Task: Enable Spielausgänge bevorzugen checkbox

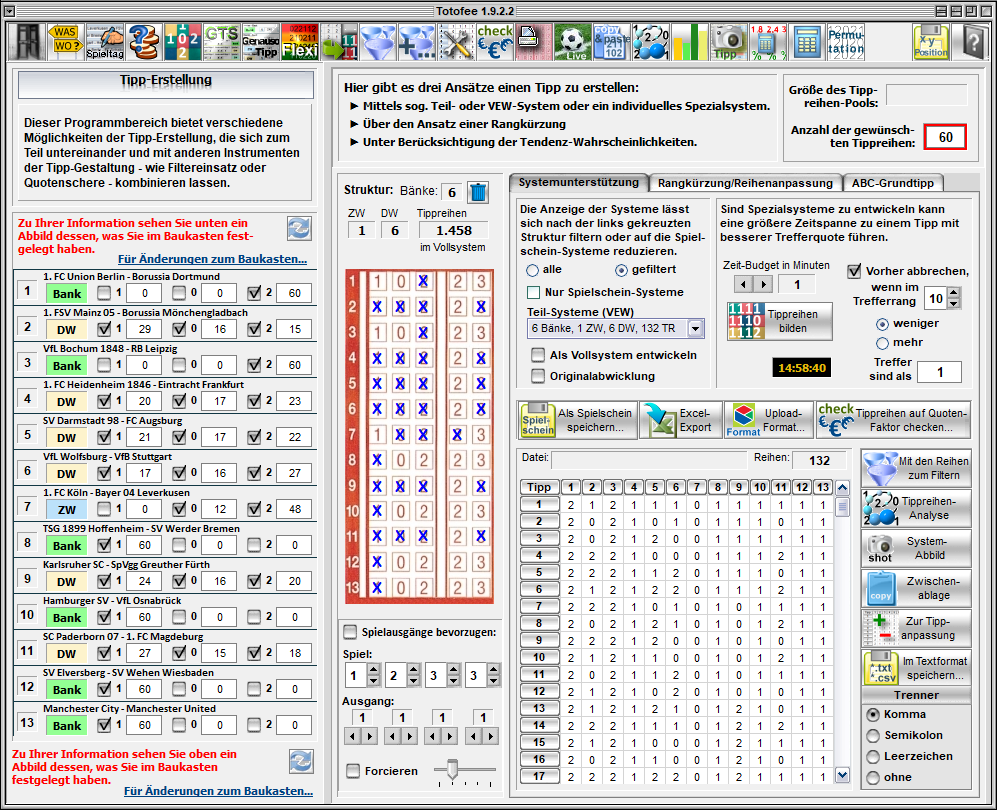Action: [350, 632]
